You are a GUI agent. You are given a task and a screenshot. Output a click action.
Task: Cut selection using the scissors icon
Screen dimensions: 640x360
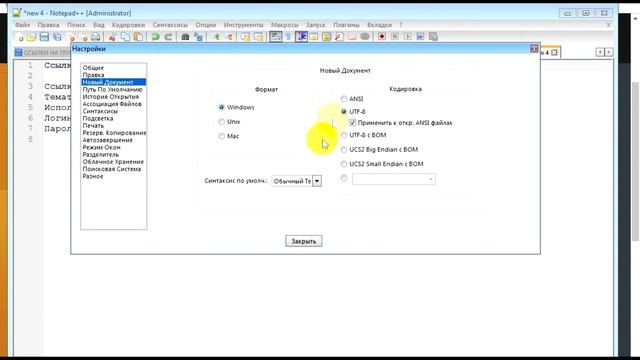[112, 37]
